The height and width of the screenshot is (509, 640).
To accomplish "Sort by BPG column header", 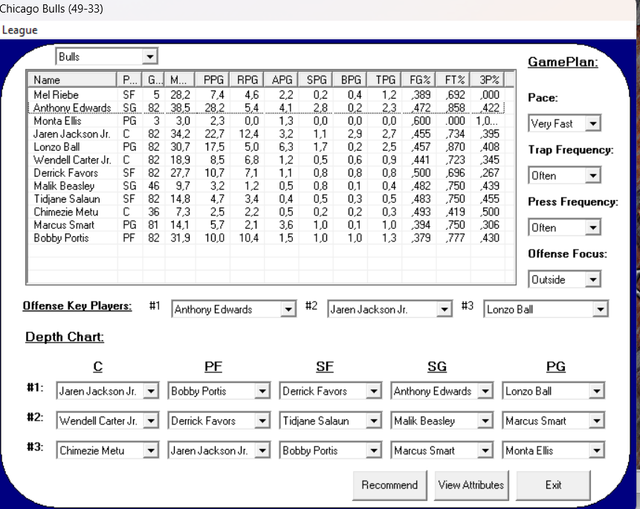I will pos(350,80).
